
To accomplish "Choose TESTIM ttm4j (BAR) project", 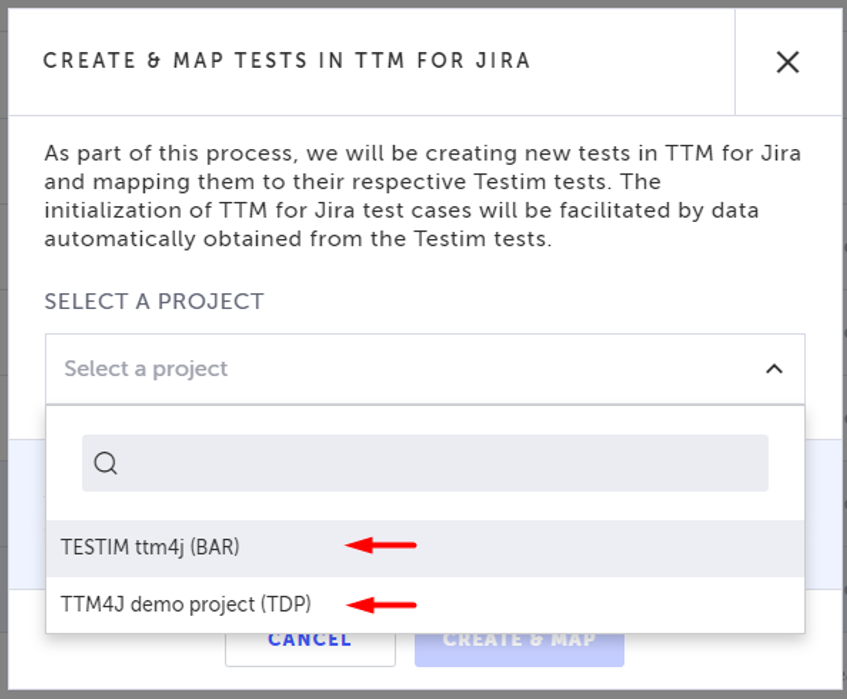I will coord(150,547).
